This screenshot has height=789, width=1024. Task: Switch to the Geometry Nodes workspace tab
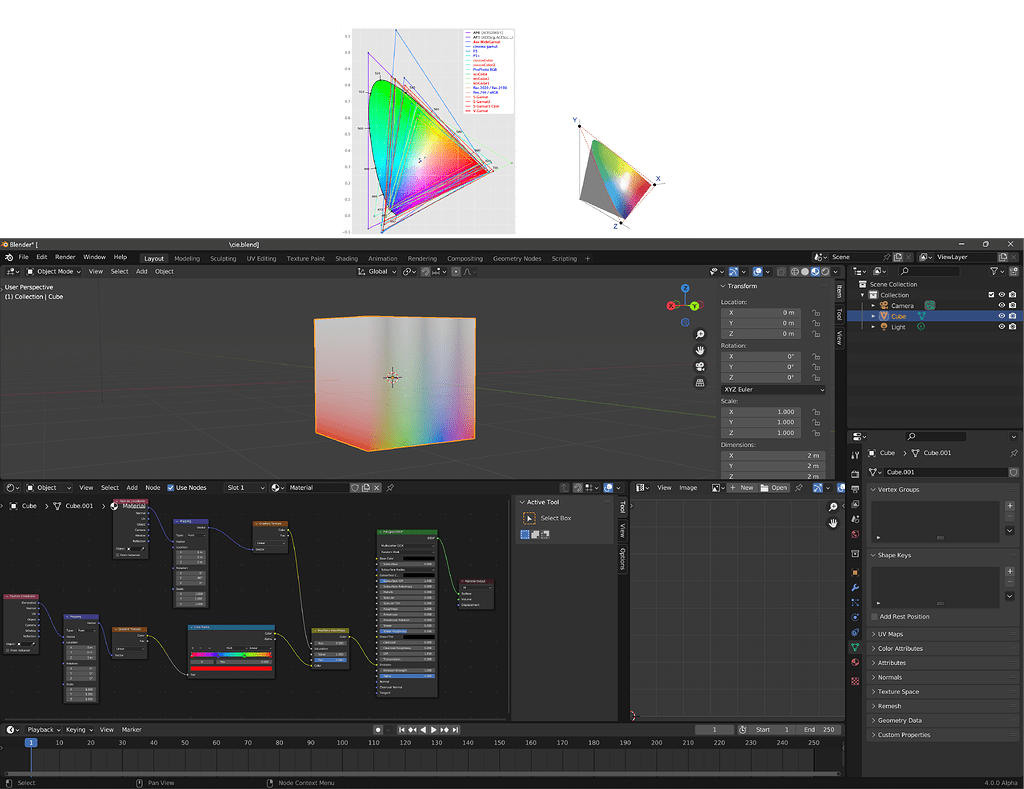pyautogui.click(x=517, y=259)
